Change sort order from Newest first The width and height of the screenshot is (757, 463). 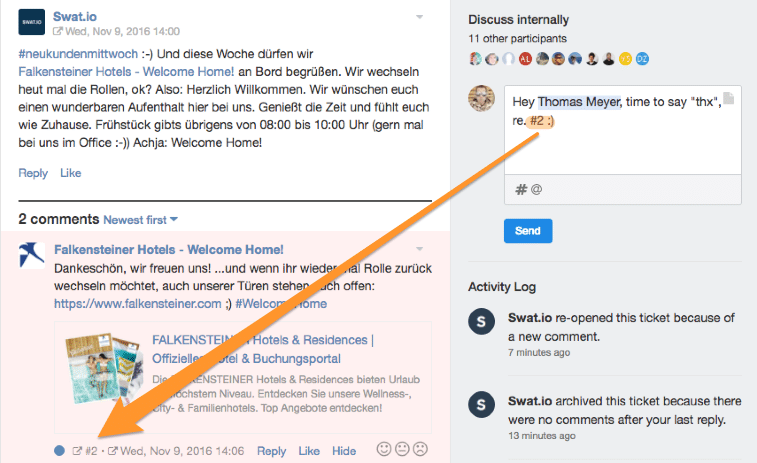(x=140, y=220)
